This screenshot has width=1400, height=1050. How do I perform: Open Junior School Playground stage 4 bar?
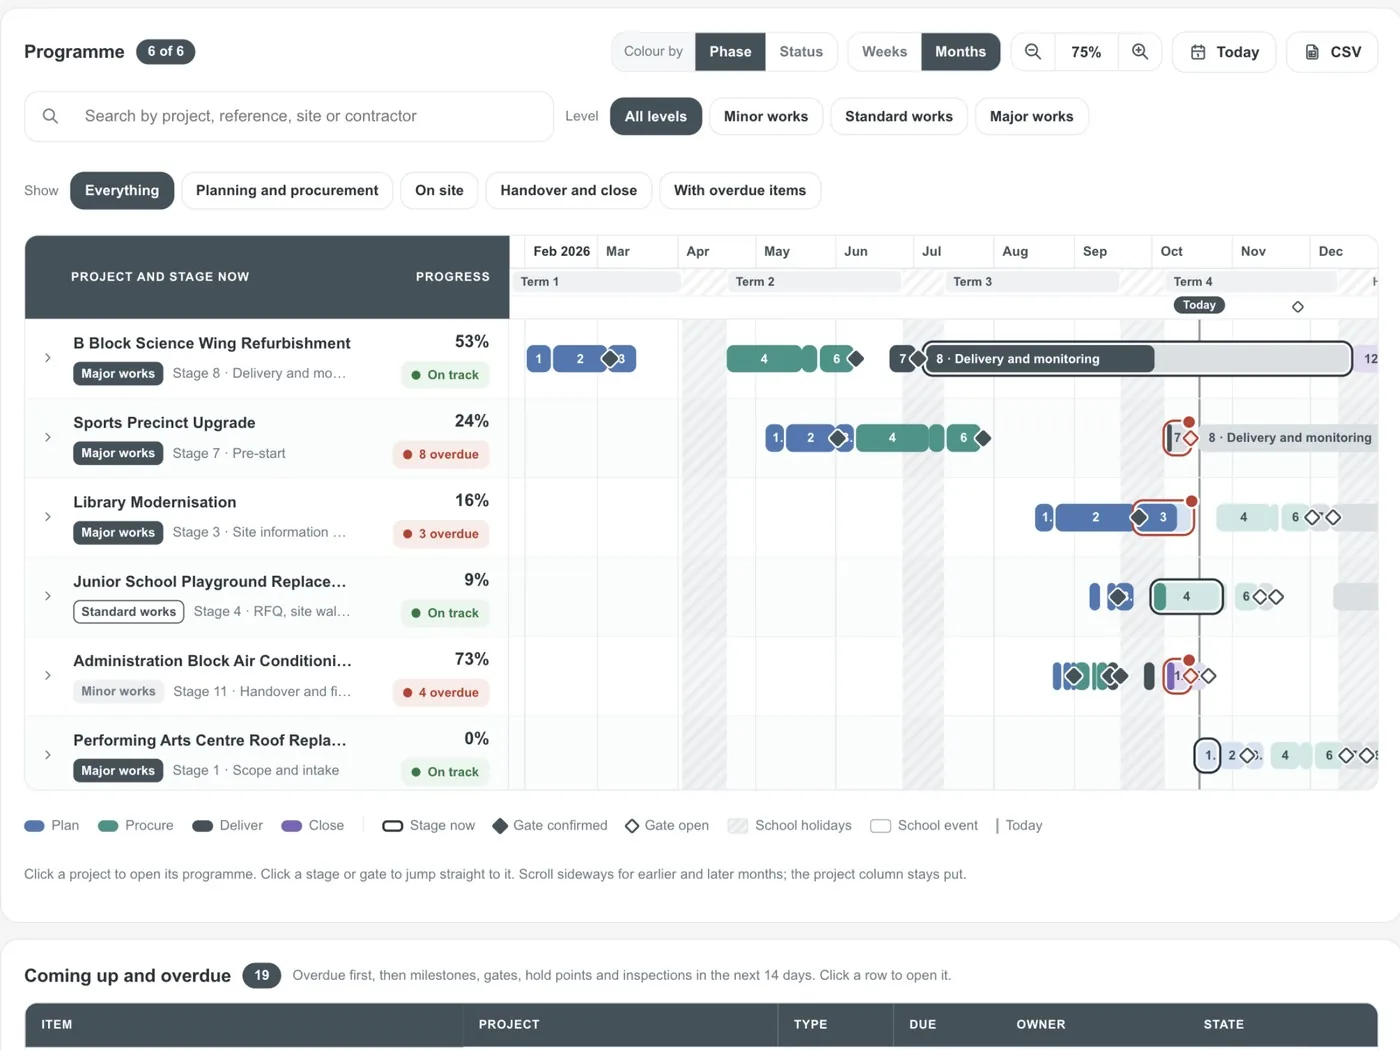pyautogui.click(x=1186, y=596)
